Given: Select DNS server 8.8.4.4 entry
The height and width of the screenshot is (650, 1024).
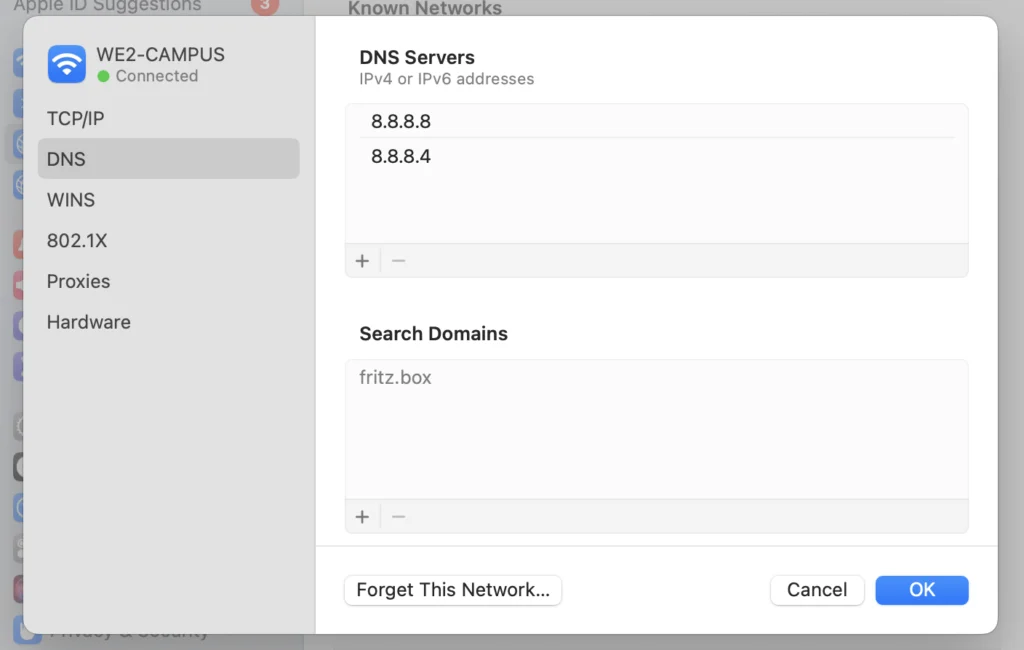Looking at the screenshot, I should coord(656,157).
